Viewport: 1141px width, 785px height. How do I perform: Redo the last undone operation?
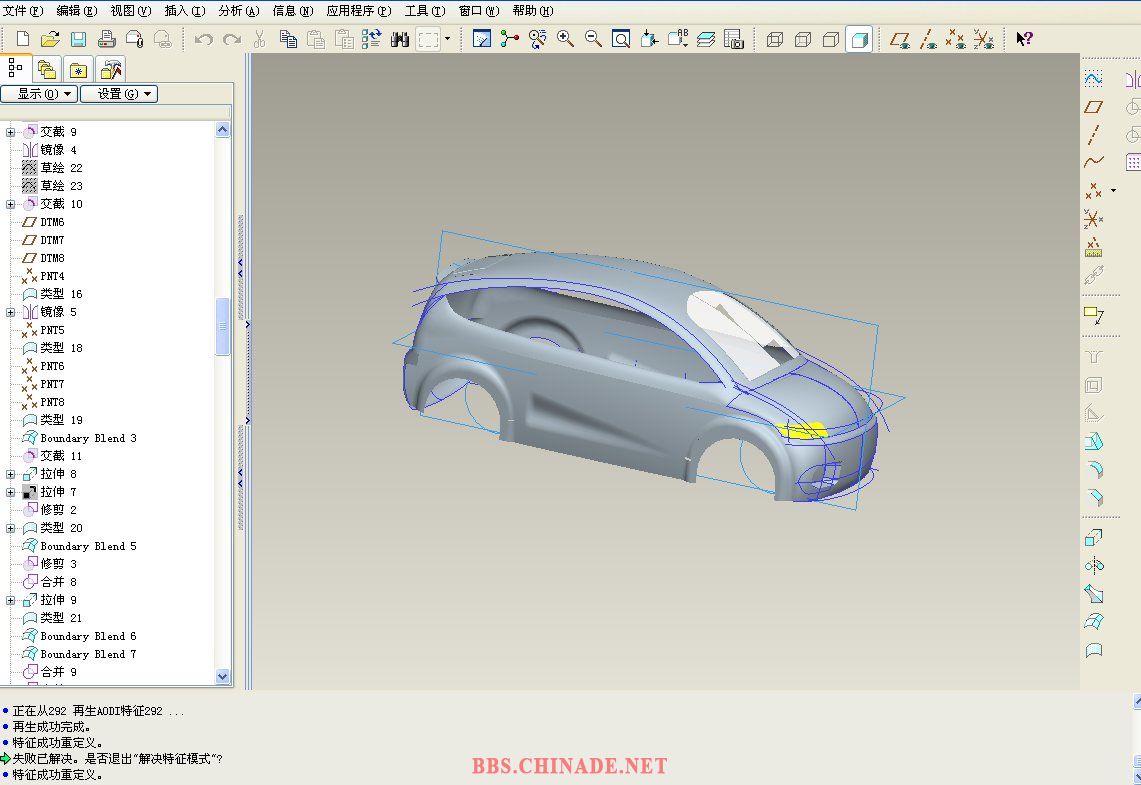pos(231,39)
